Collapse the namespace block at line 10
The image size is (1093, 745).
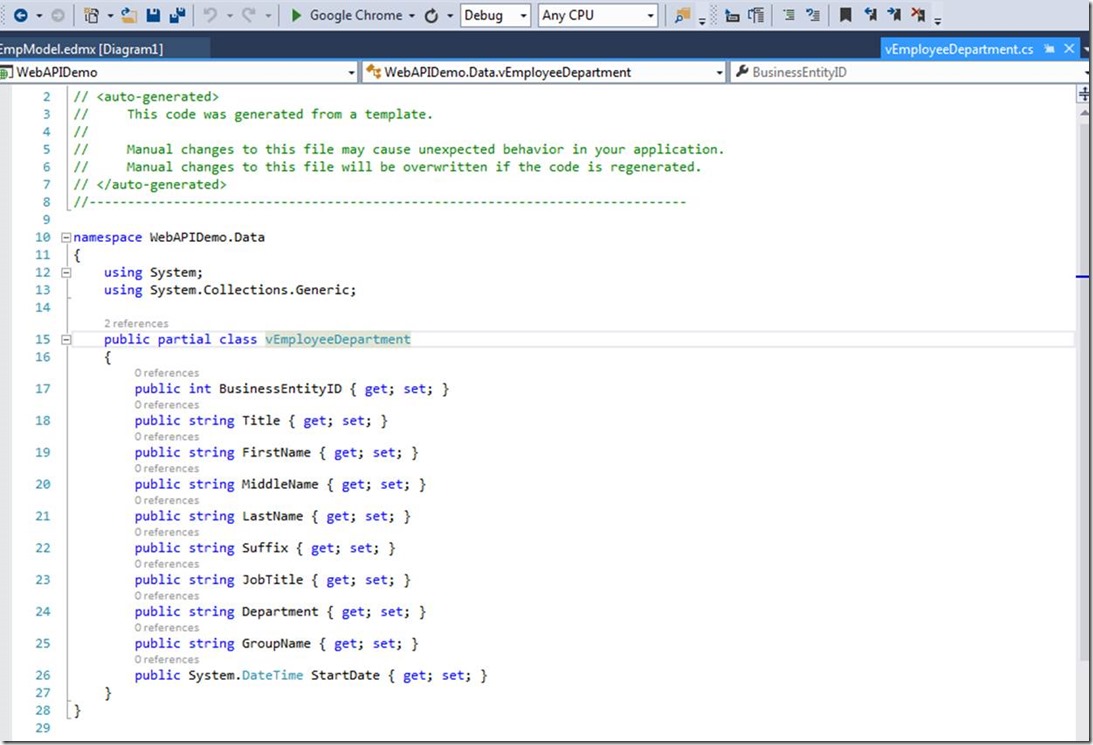point(66,237)
